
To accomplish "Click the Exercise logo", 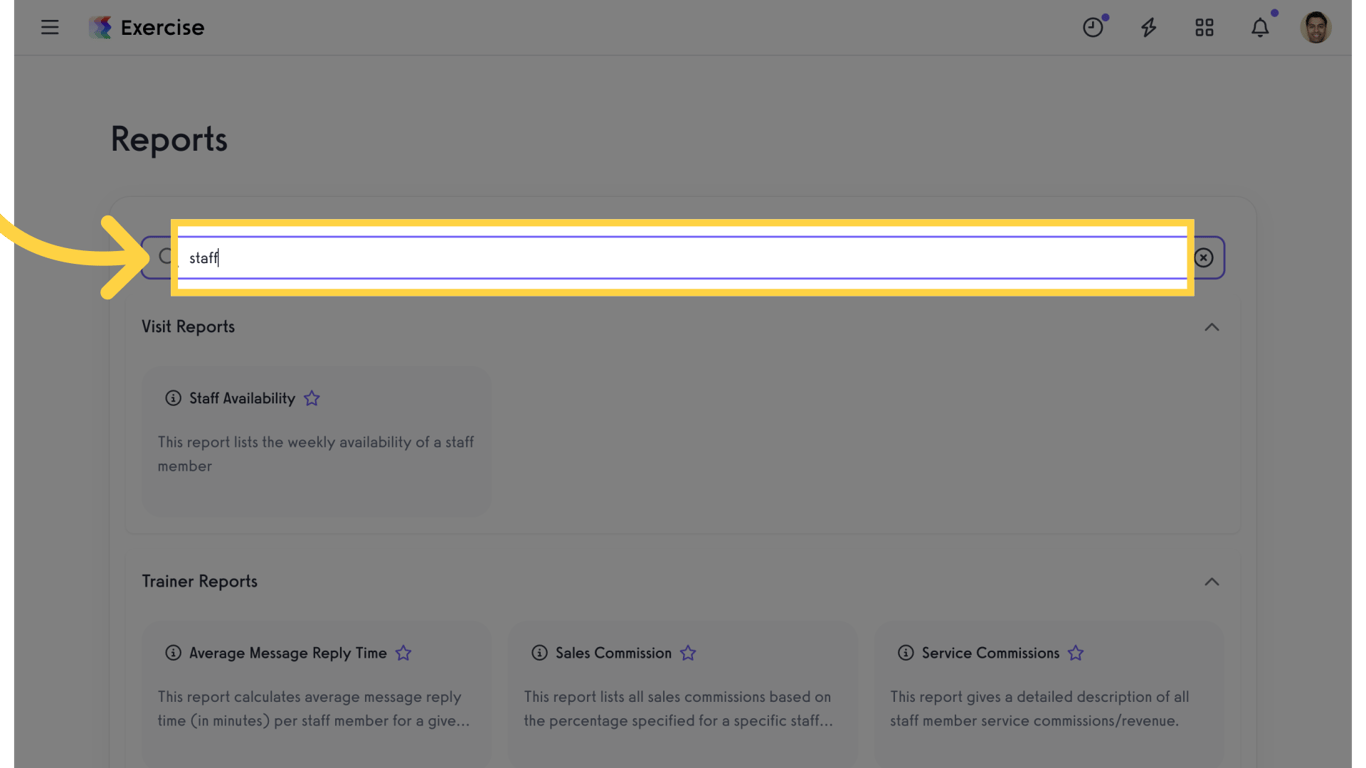I will 146,27.
